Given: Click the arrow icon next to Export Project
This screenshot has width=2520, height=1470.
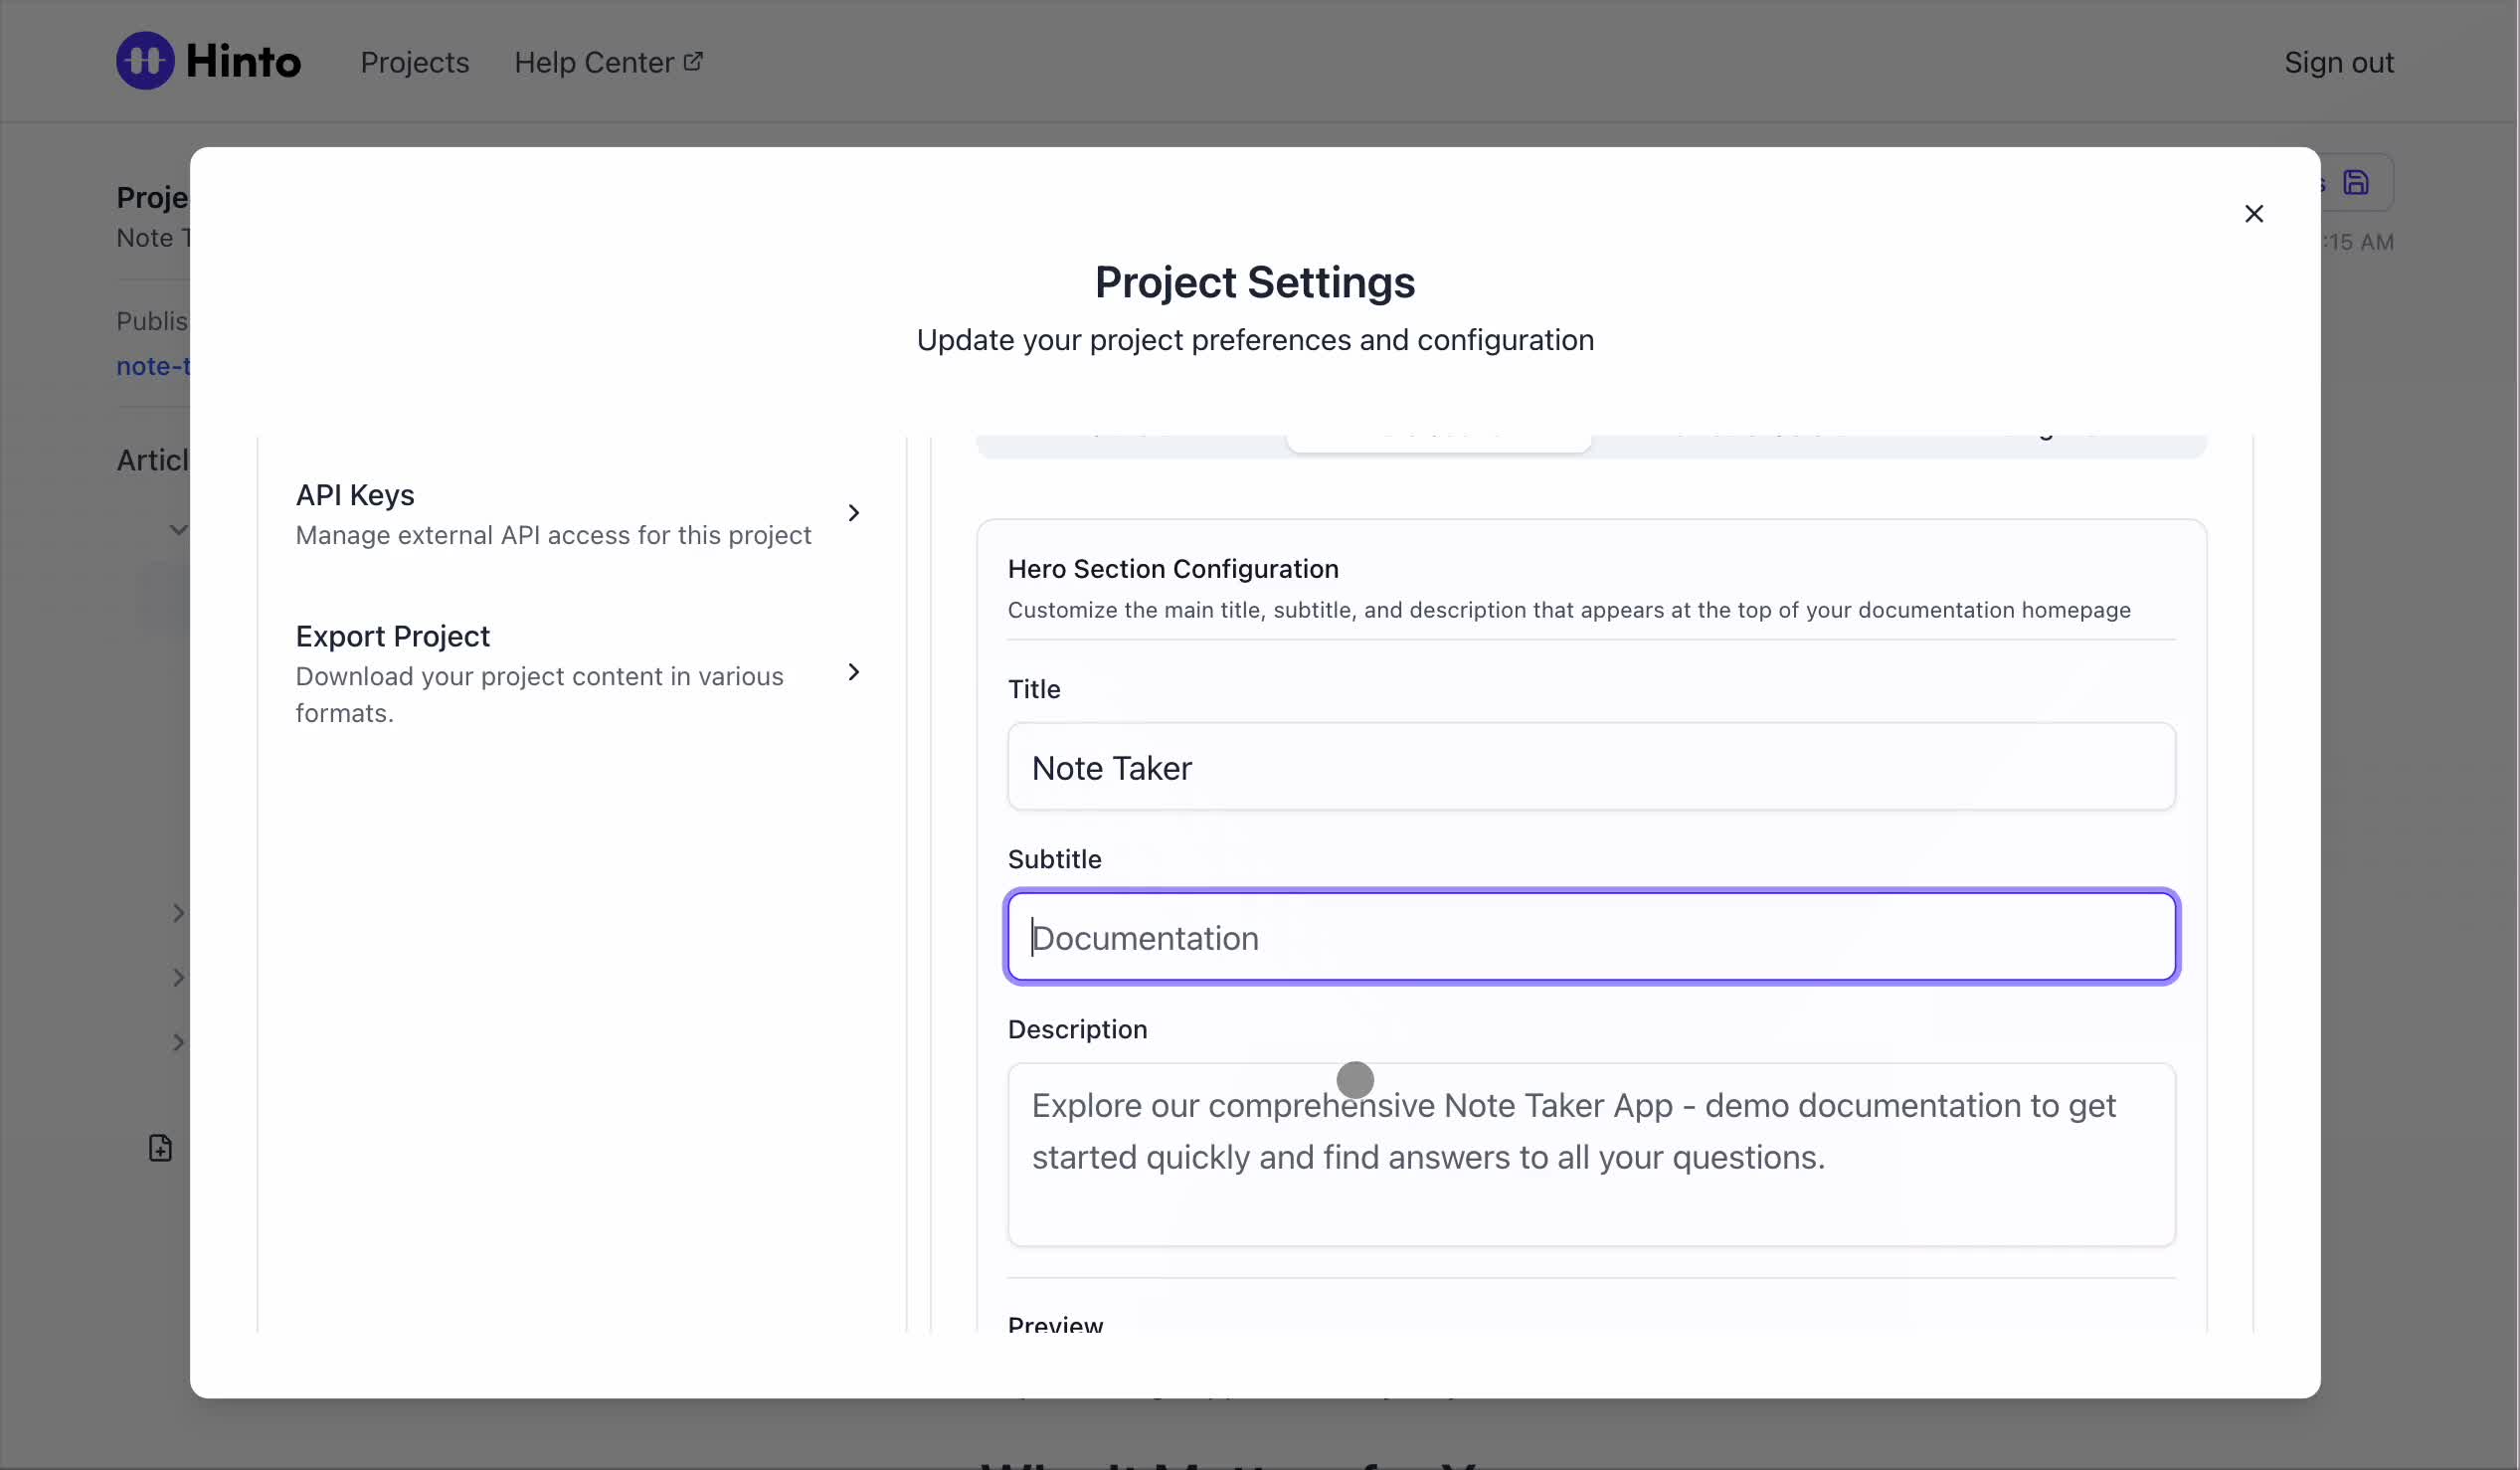Looking at the screenshot, I should pyautogui.click(x=853, y=672).
